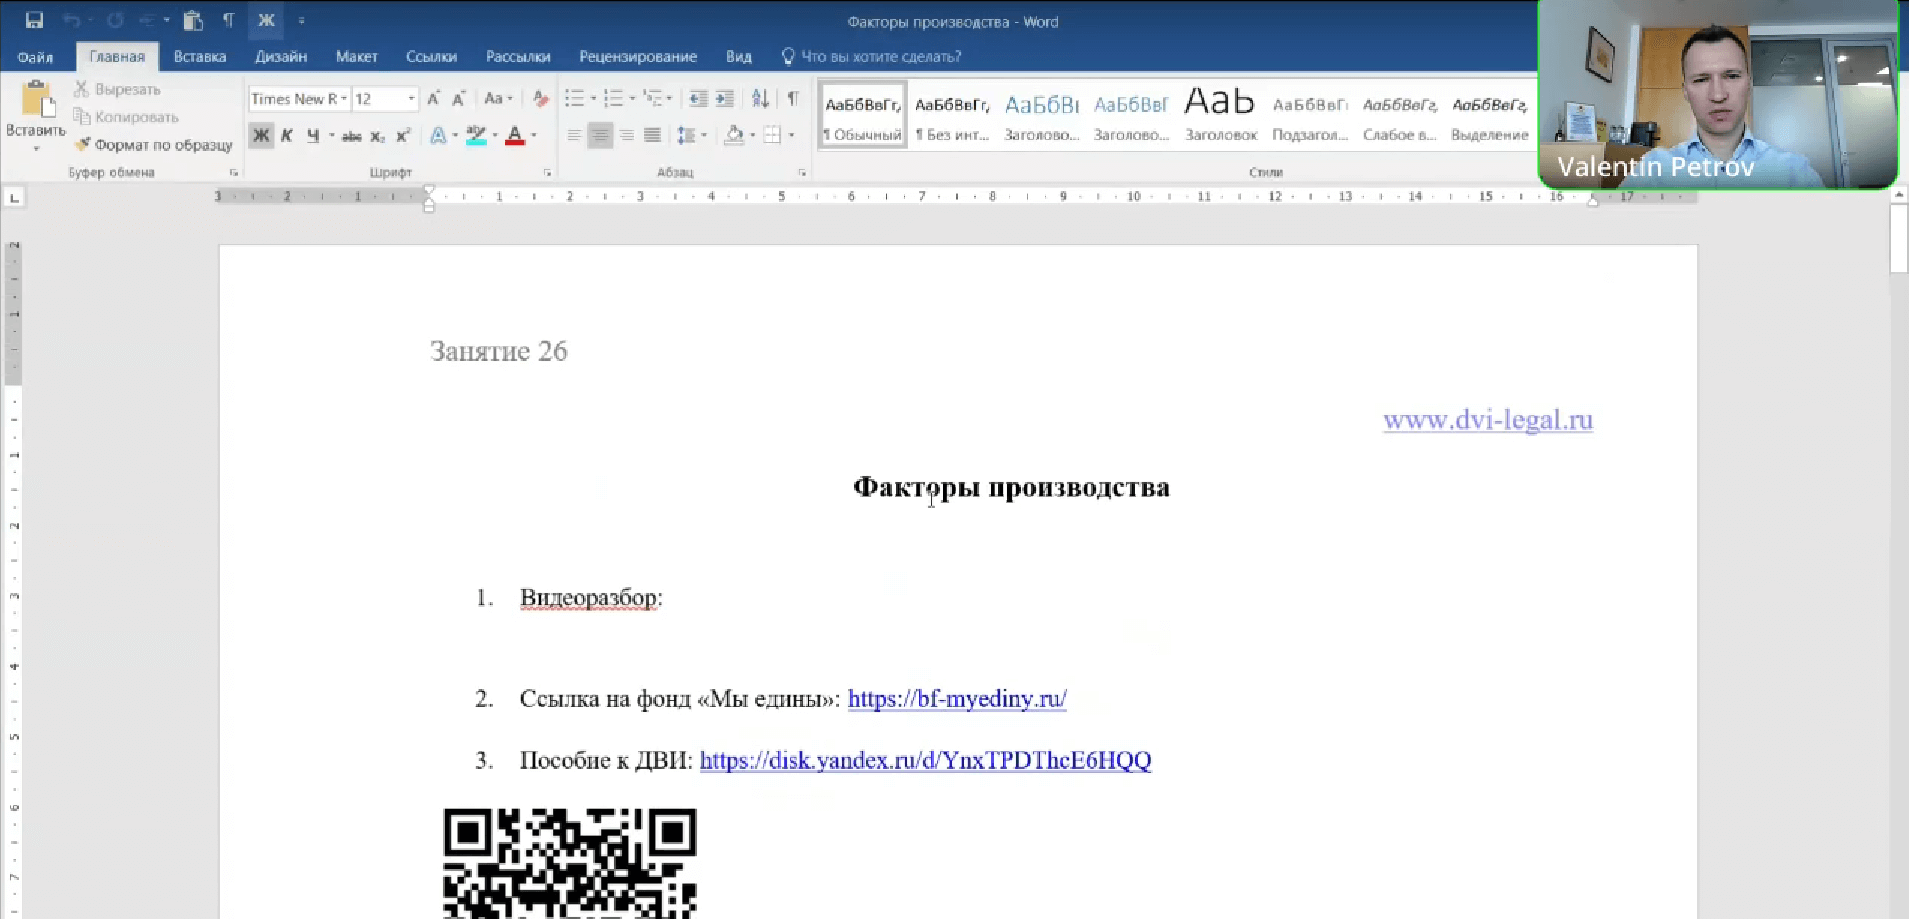The image size is (1909, 919).
Task: Switch to the Вставка ribbon tab
Action: coord(199,57)
